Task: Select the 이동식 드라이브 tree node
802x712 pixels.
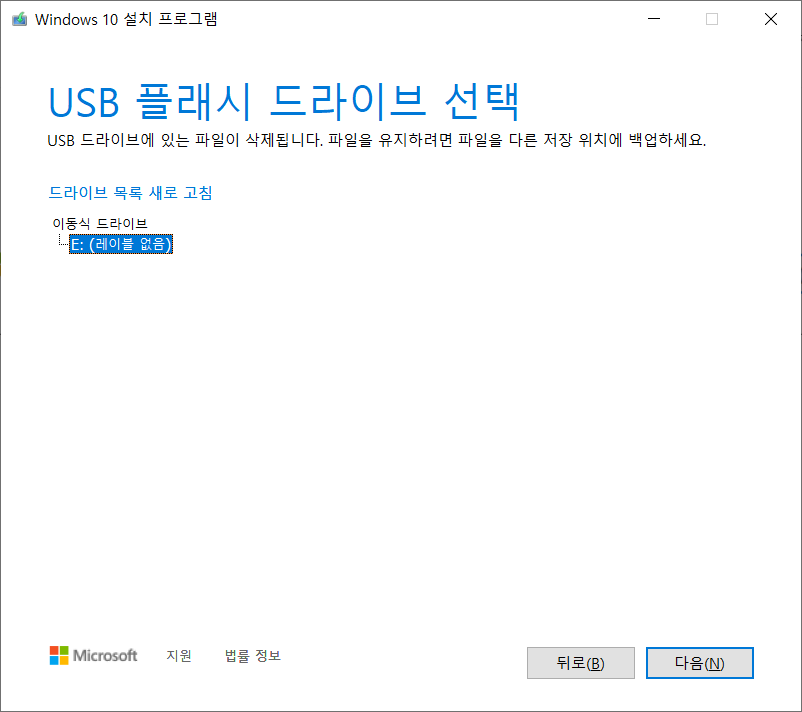Action: pyautogui.click(x=100, y=224)
